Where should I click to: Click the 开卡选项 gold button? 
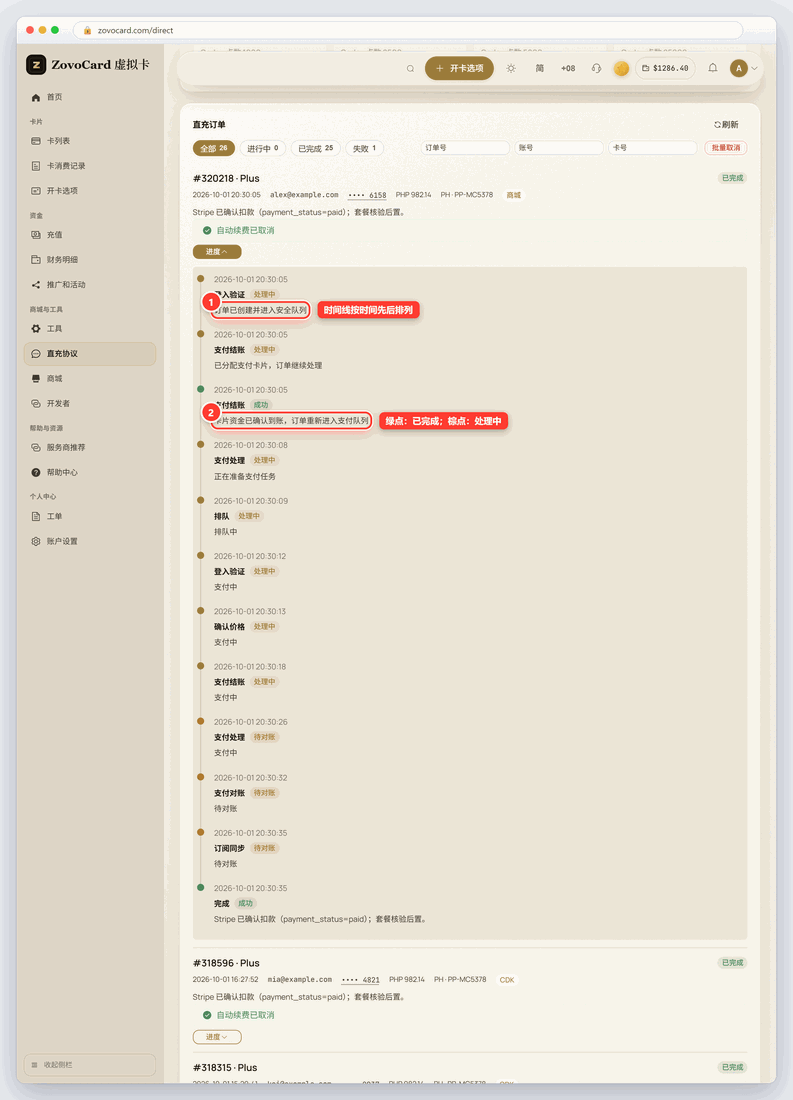[459, 68]
